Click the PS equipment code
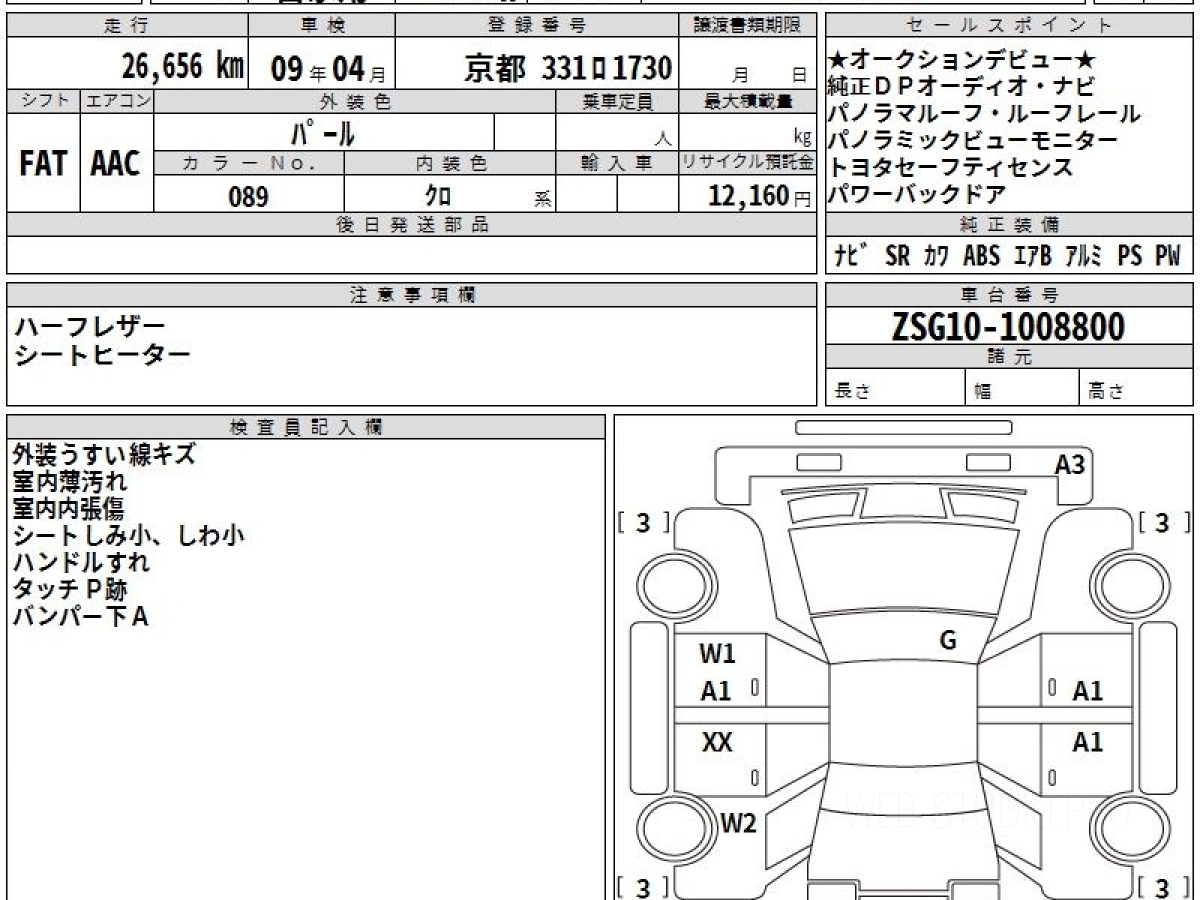The height and width of the screenshot is (900, 1200). (1130, 256)
